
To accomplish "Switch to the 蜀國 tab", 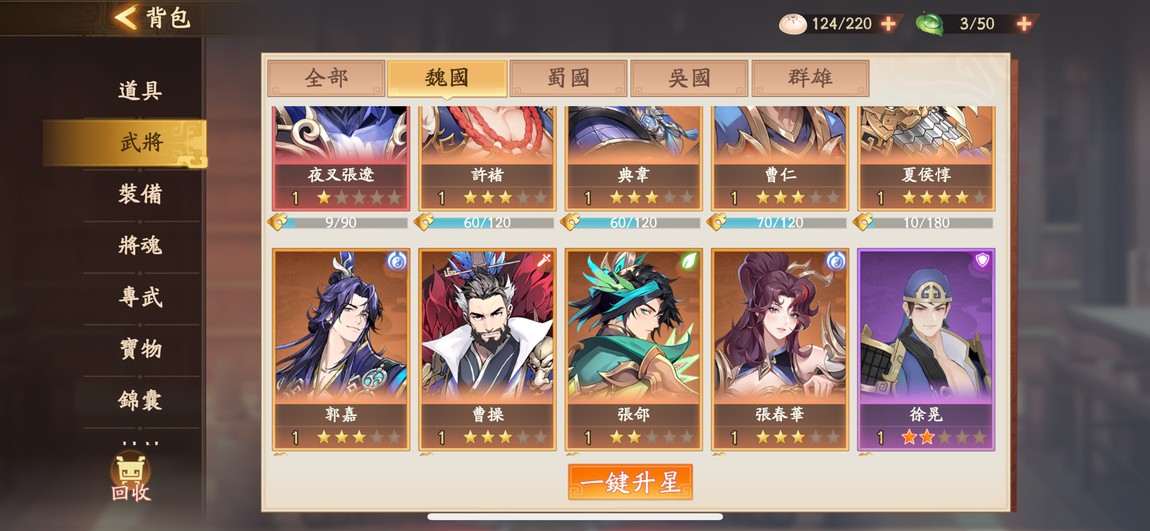I will tap(568, 78).
